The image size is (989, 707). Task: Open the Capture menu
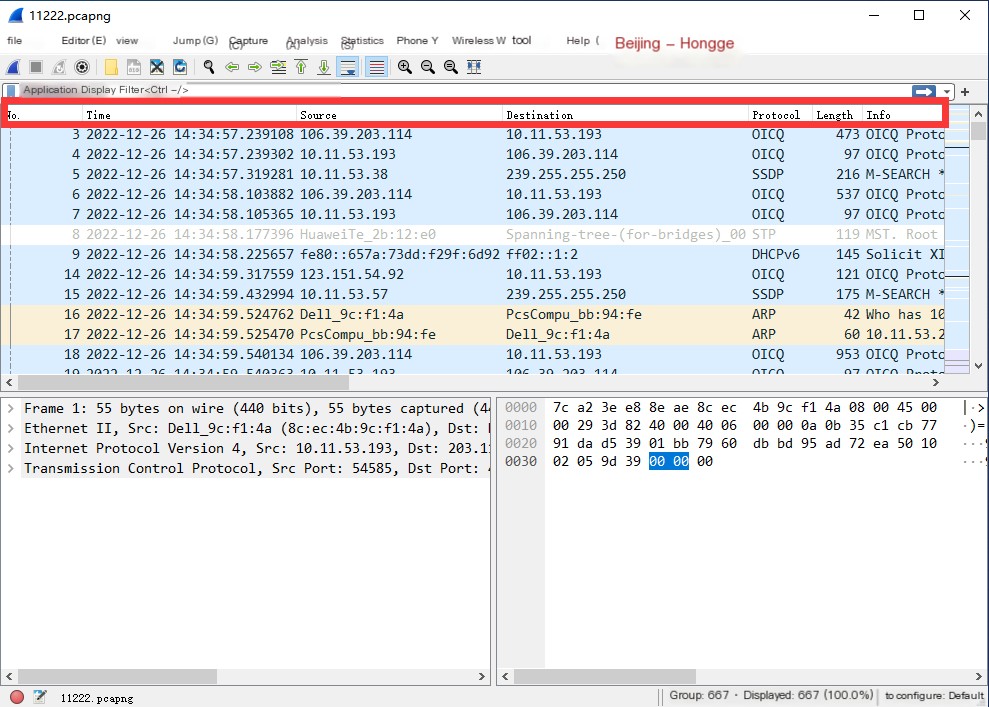pos(249,41)
